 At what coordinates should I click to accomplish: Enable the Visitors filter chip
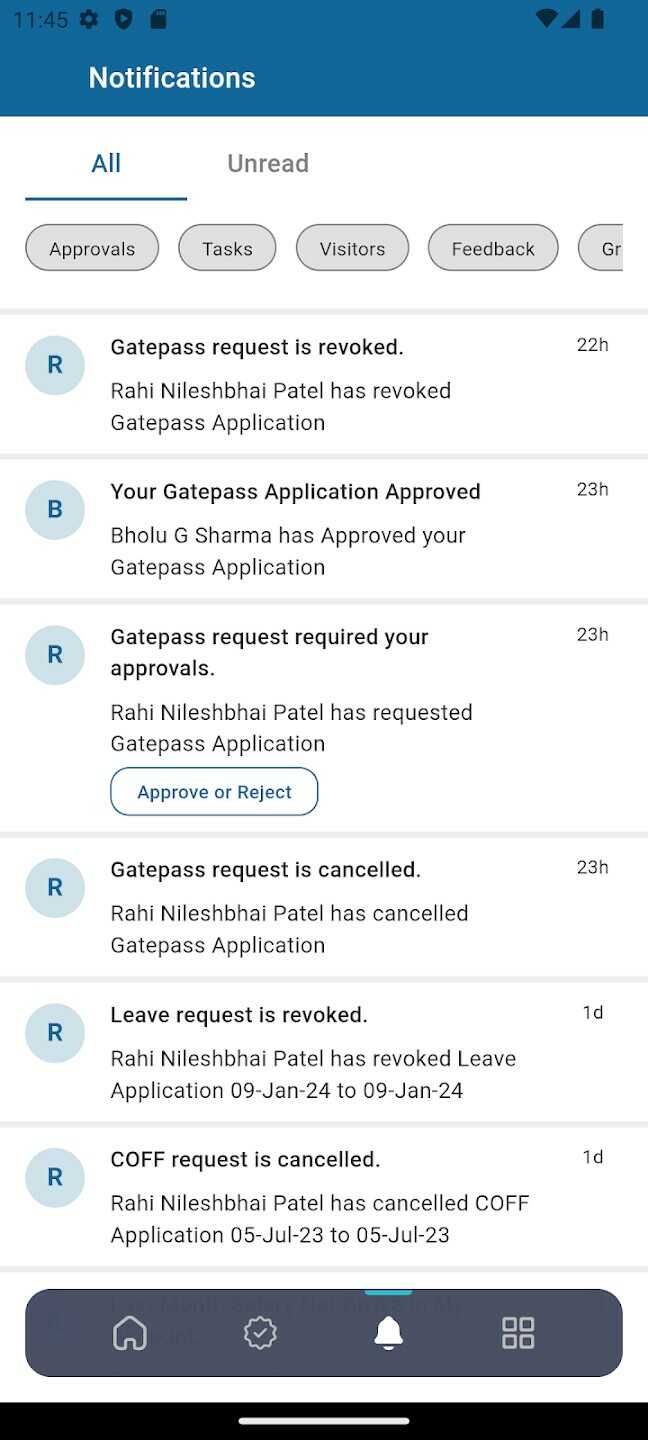(x=352, y=248)
